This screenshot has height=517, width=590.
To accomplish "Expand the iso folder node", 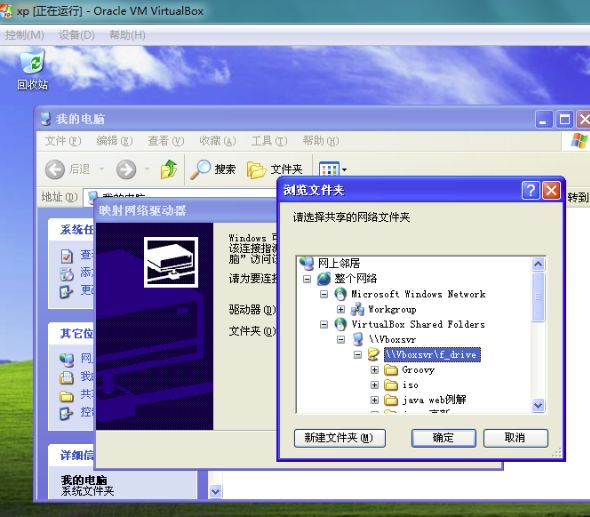I will (374, 385).
